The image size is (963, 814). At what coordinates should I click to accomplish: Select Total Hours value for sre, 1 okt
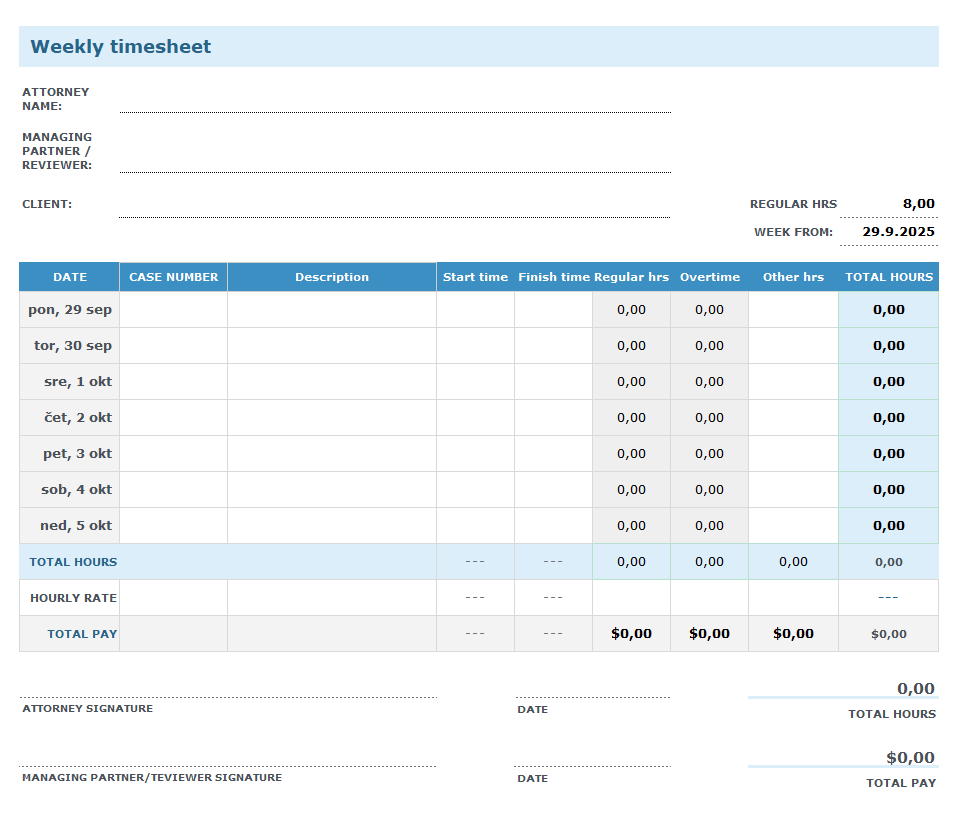[889, 382]
